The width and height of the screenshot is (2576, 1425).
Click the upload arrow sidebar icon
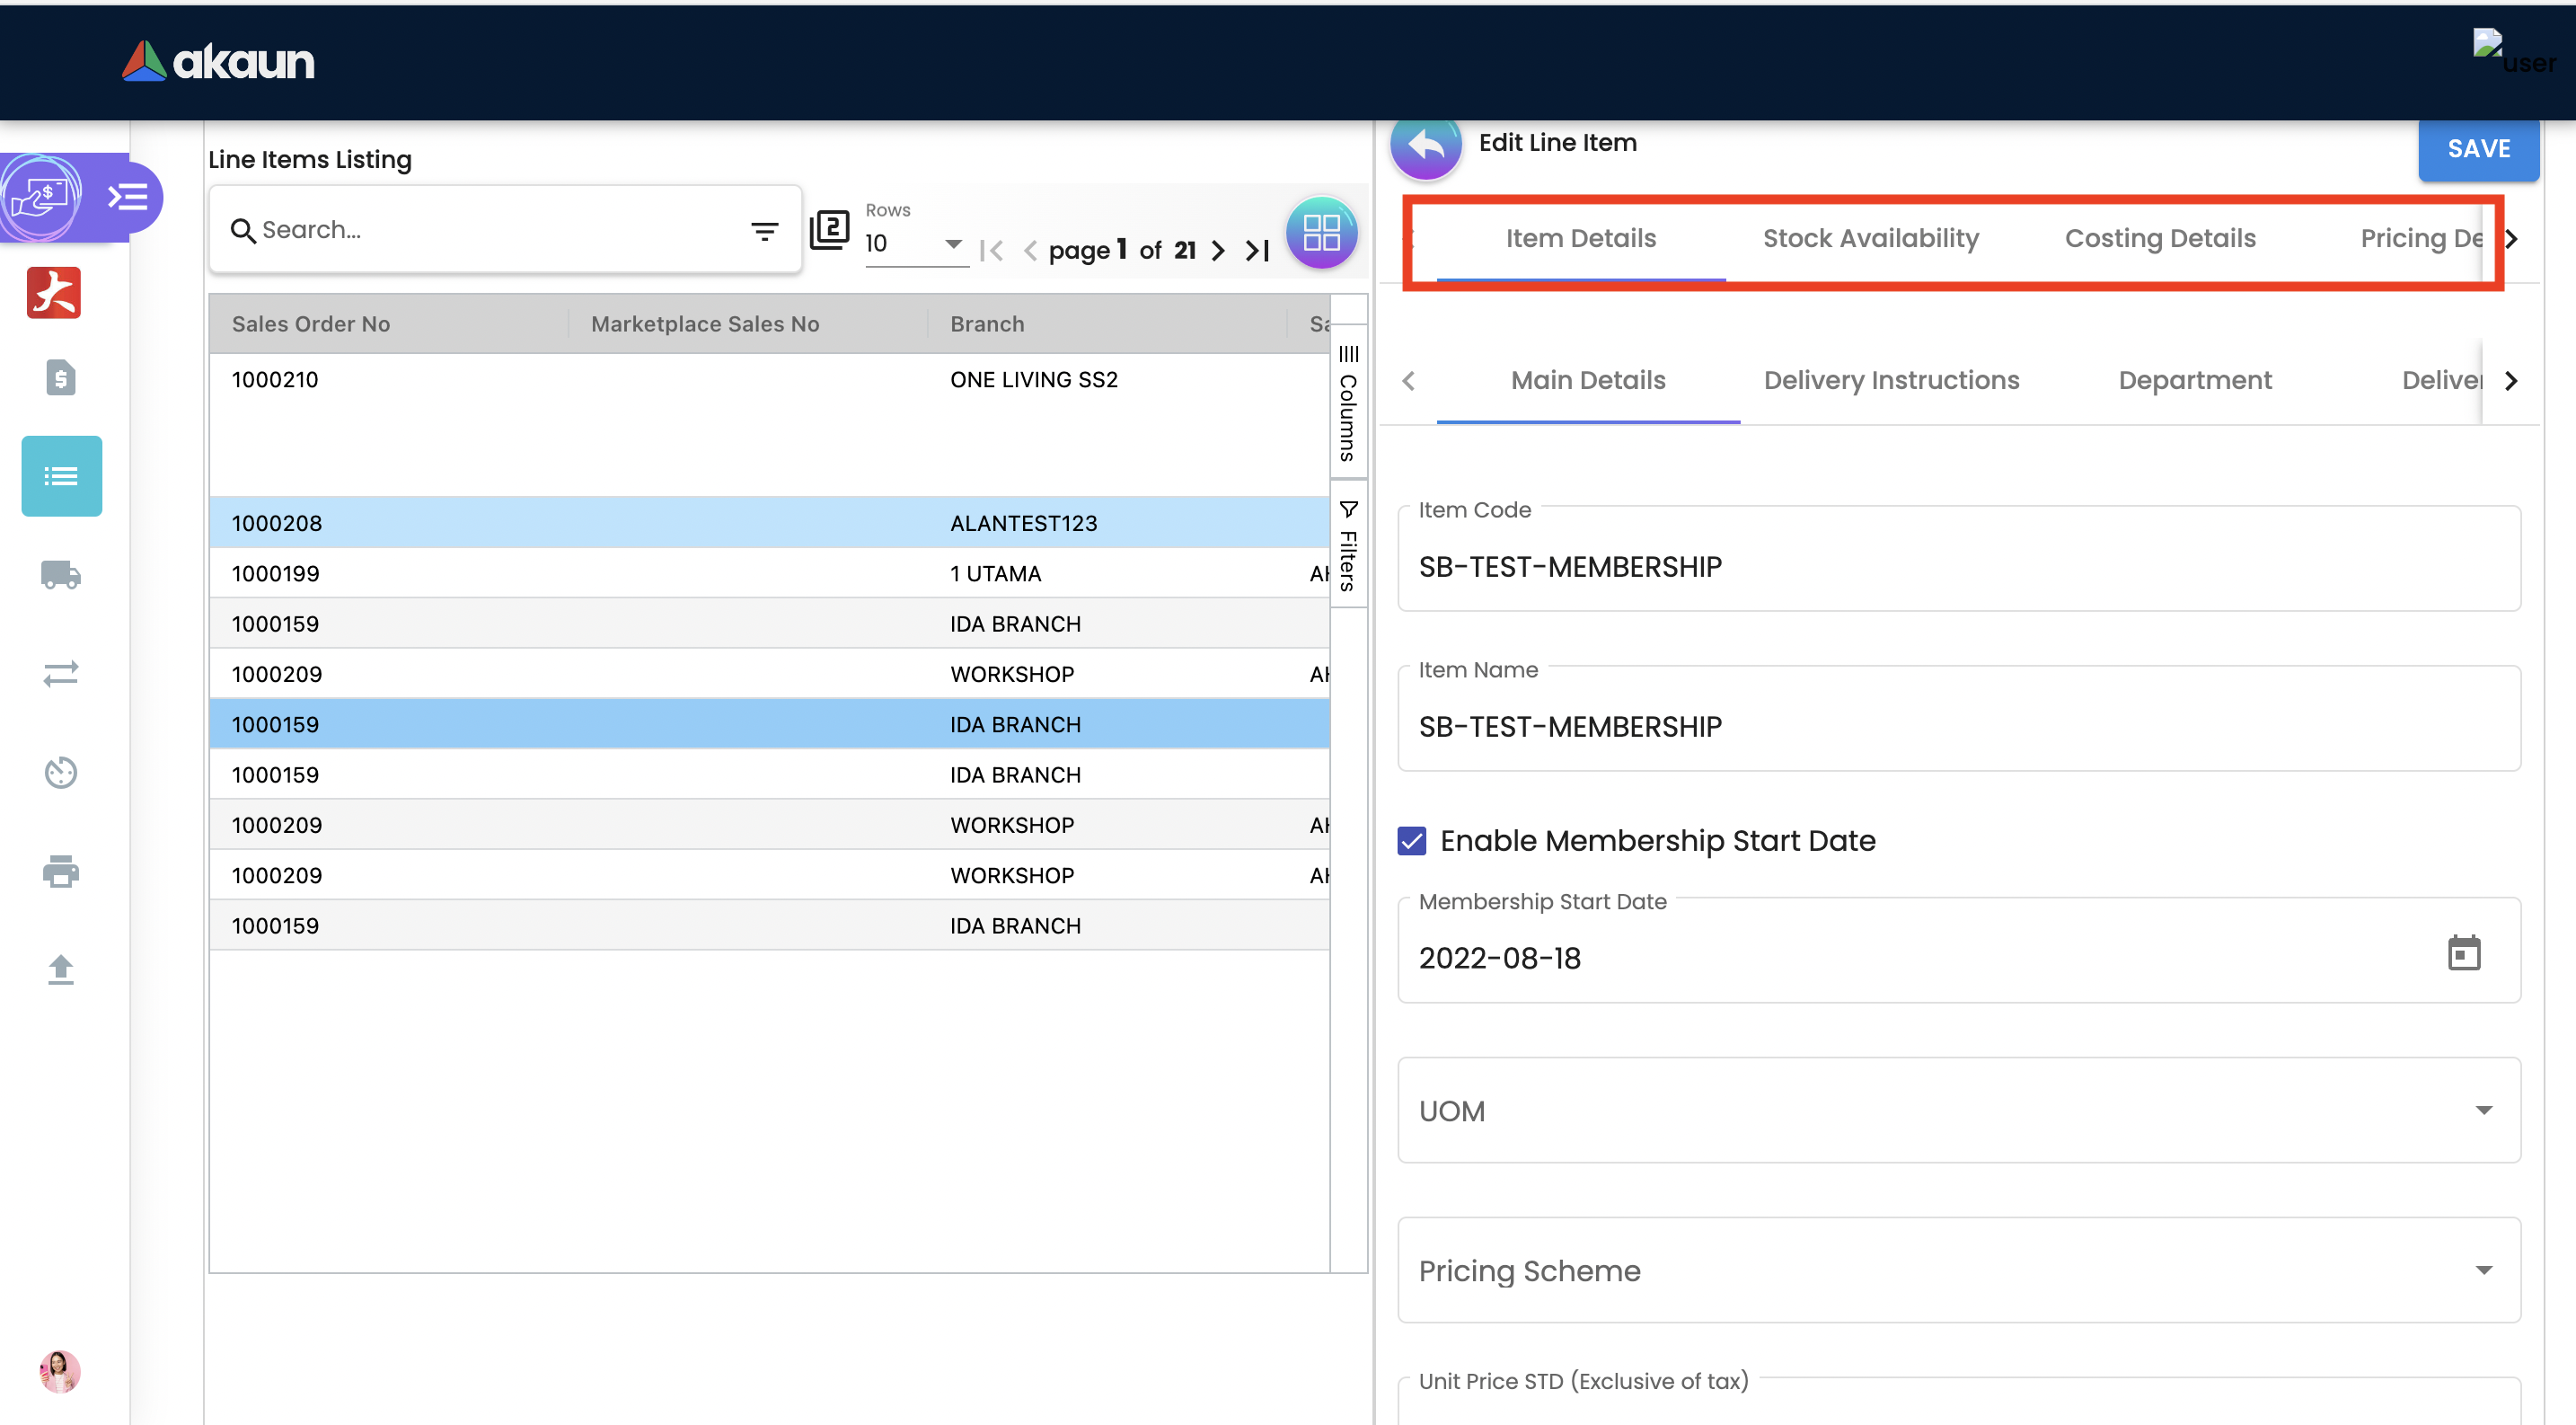[x=61, y=969]
